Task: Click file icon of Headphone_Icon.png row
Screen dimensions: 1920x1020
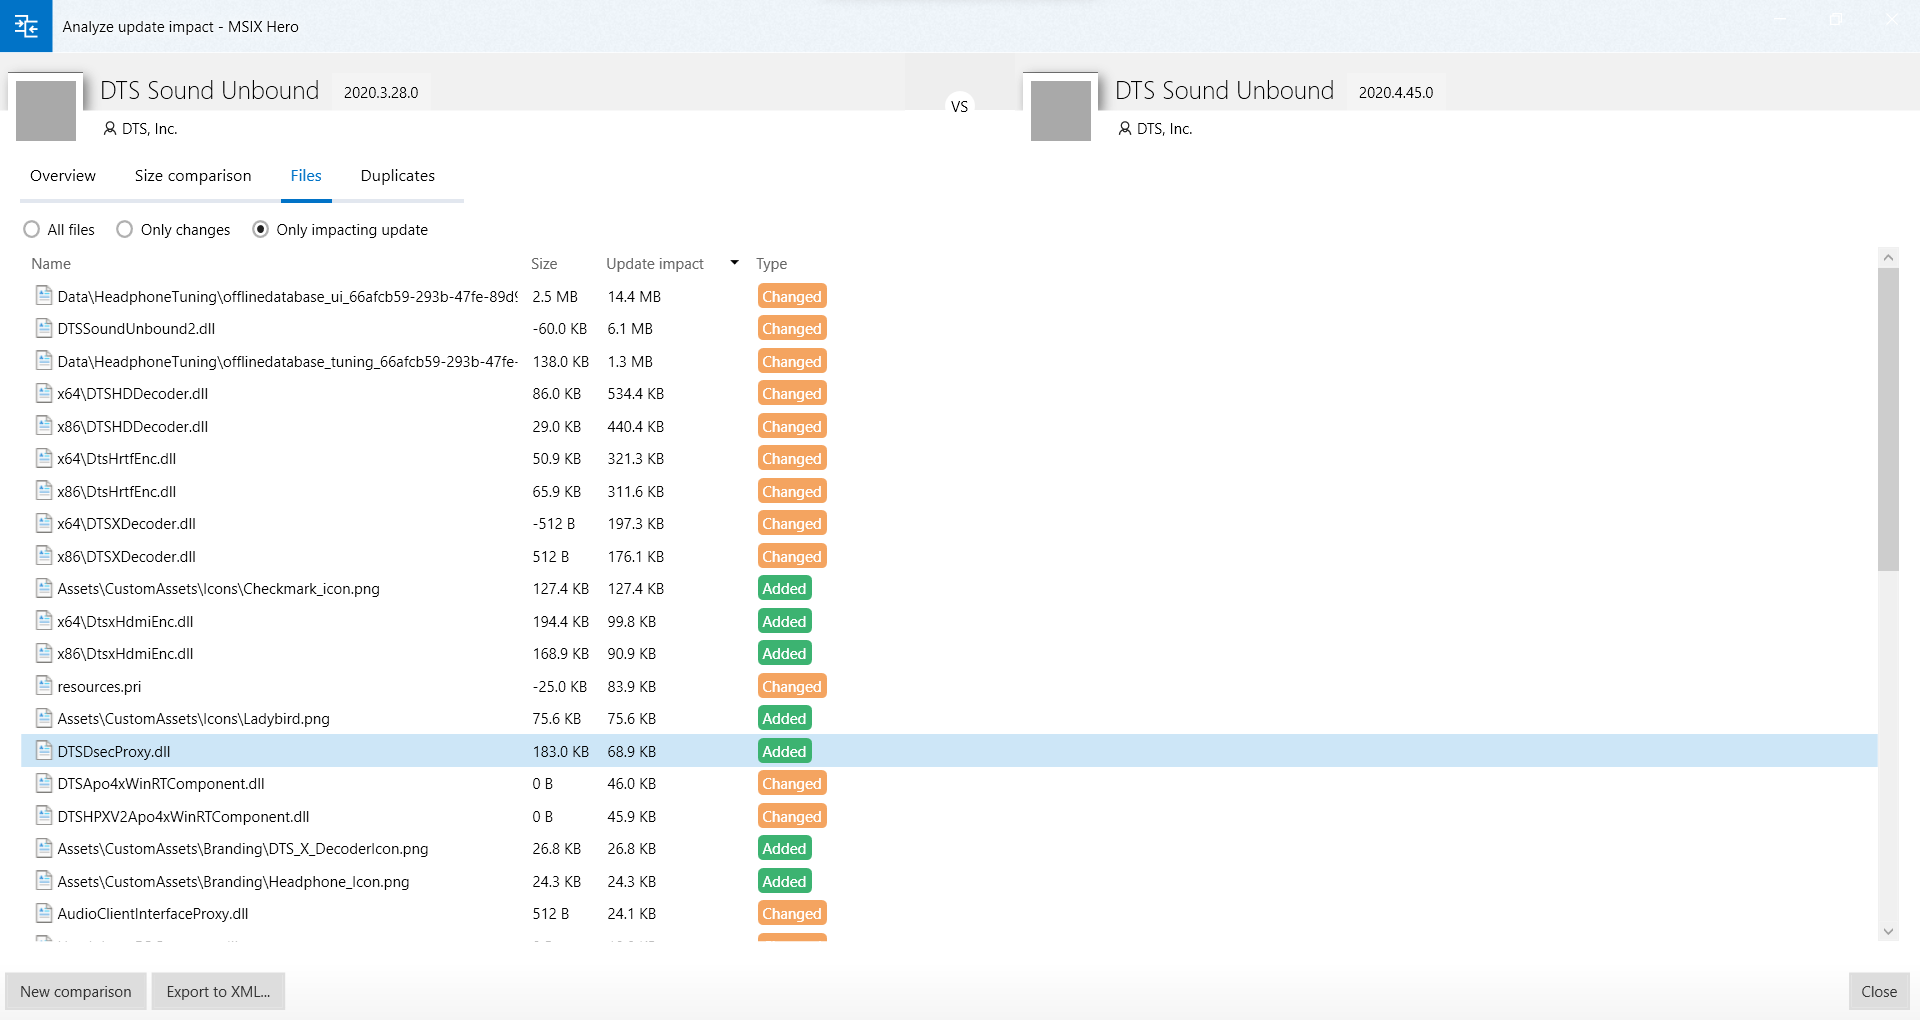Action: tap(44, 881)
